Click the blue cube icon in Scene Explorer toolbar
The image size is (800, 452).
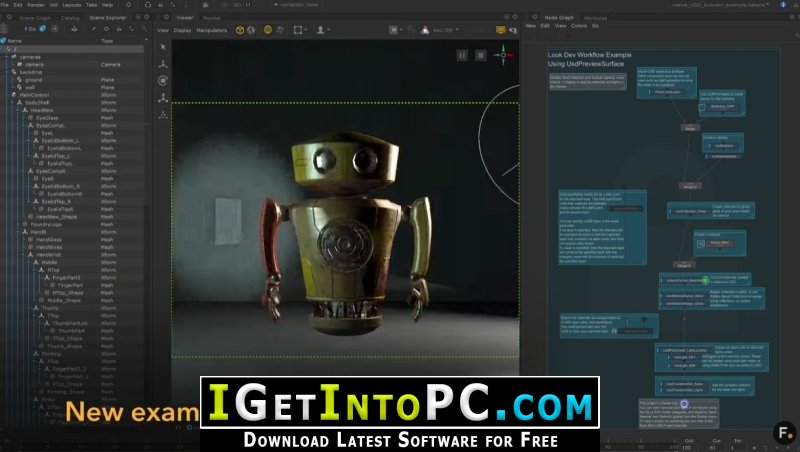(43, 29)
